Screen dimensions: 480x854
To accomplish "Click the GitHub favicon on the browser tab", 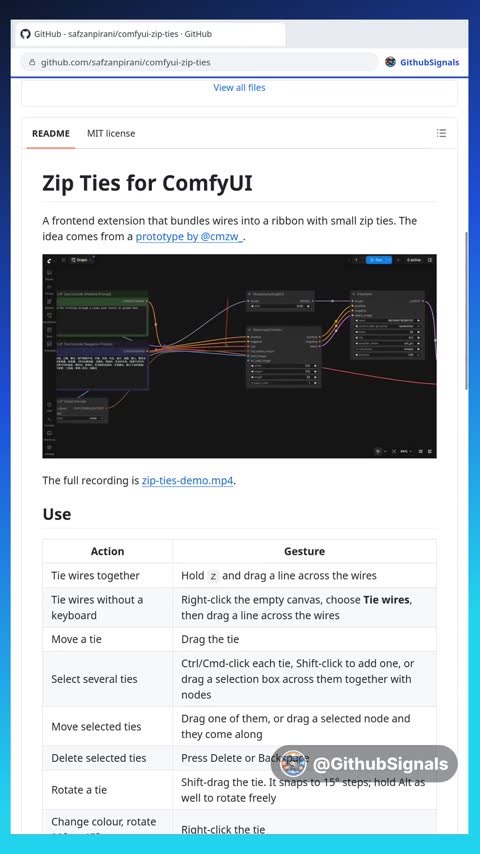I will point(25,34).
